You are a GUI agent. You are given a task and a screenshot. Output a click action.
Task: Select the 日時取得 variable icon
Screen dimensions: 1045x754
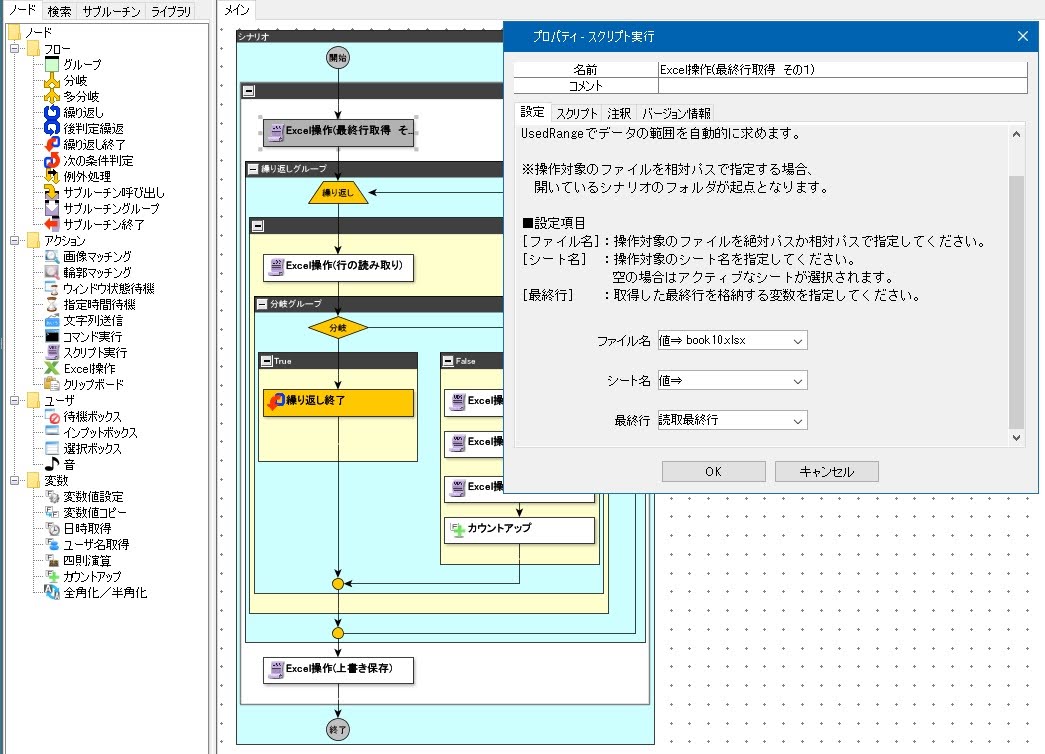[x=52, y=529]
